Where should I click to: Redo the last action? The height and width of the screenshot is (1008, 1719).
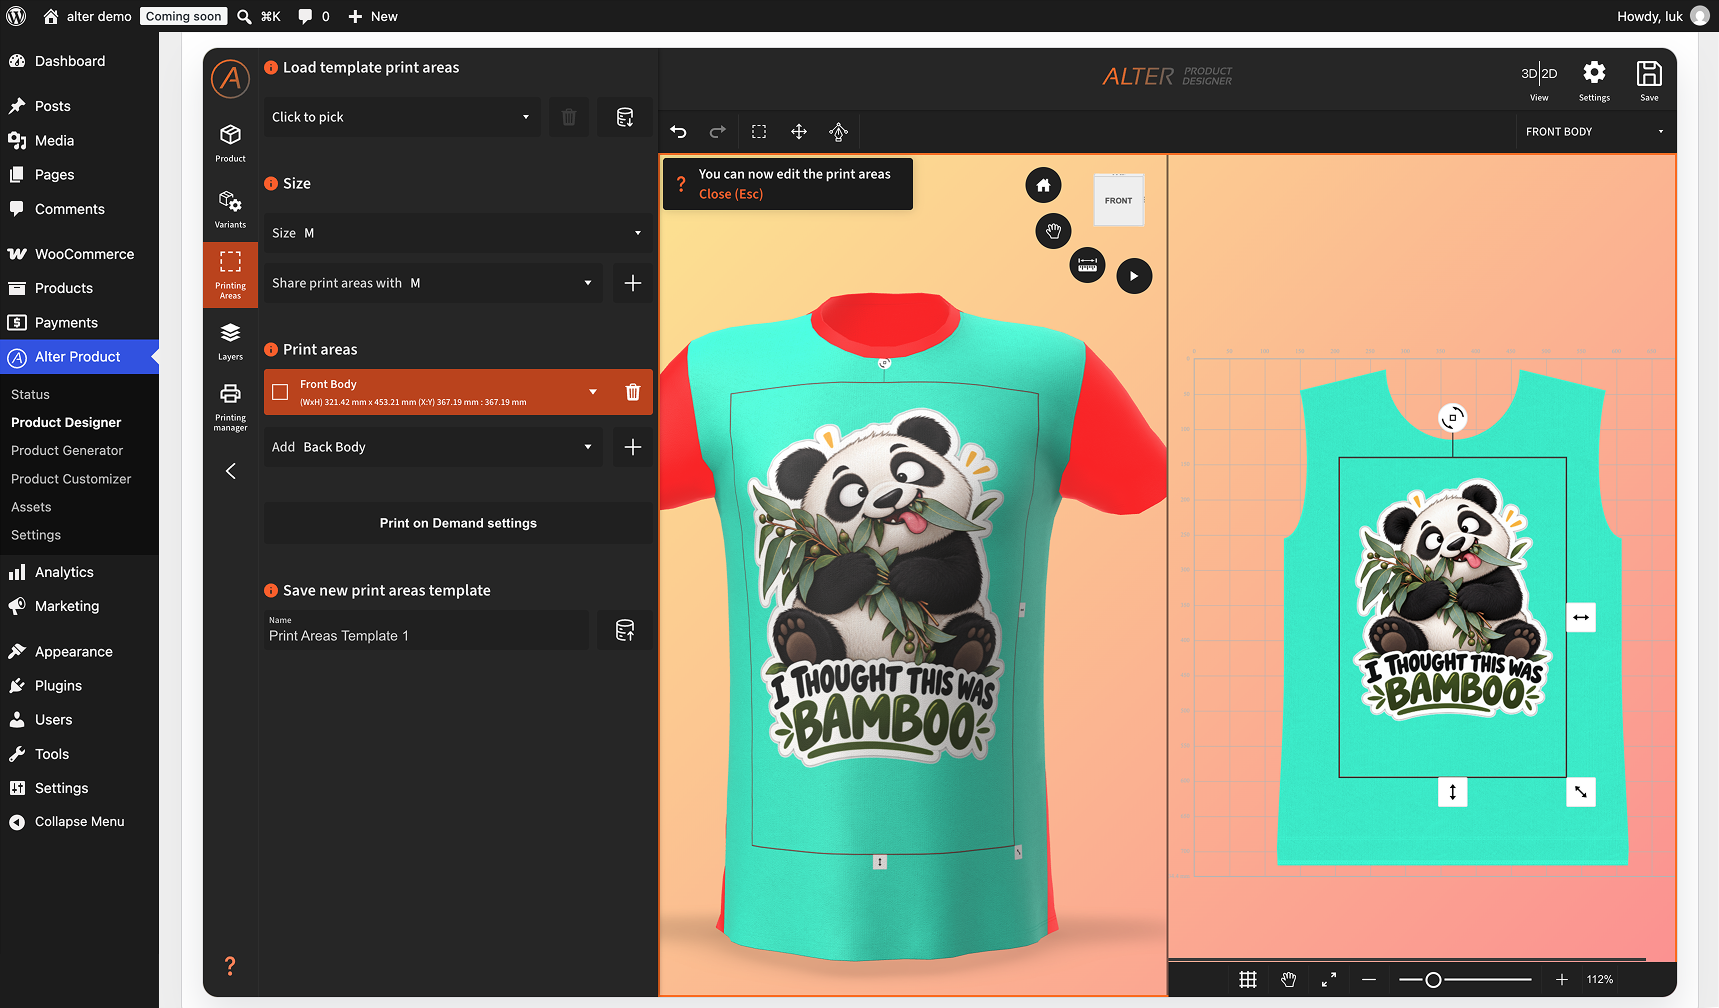tap(718, 131)
